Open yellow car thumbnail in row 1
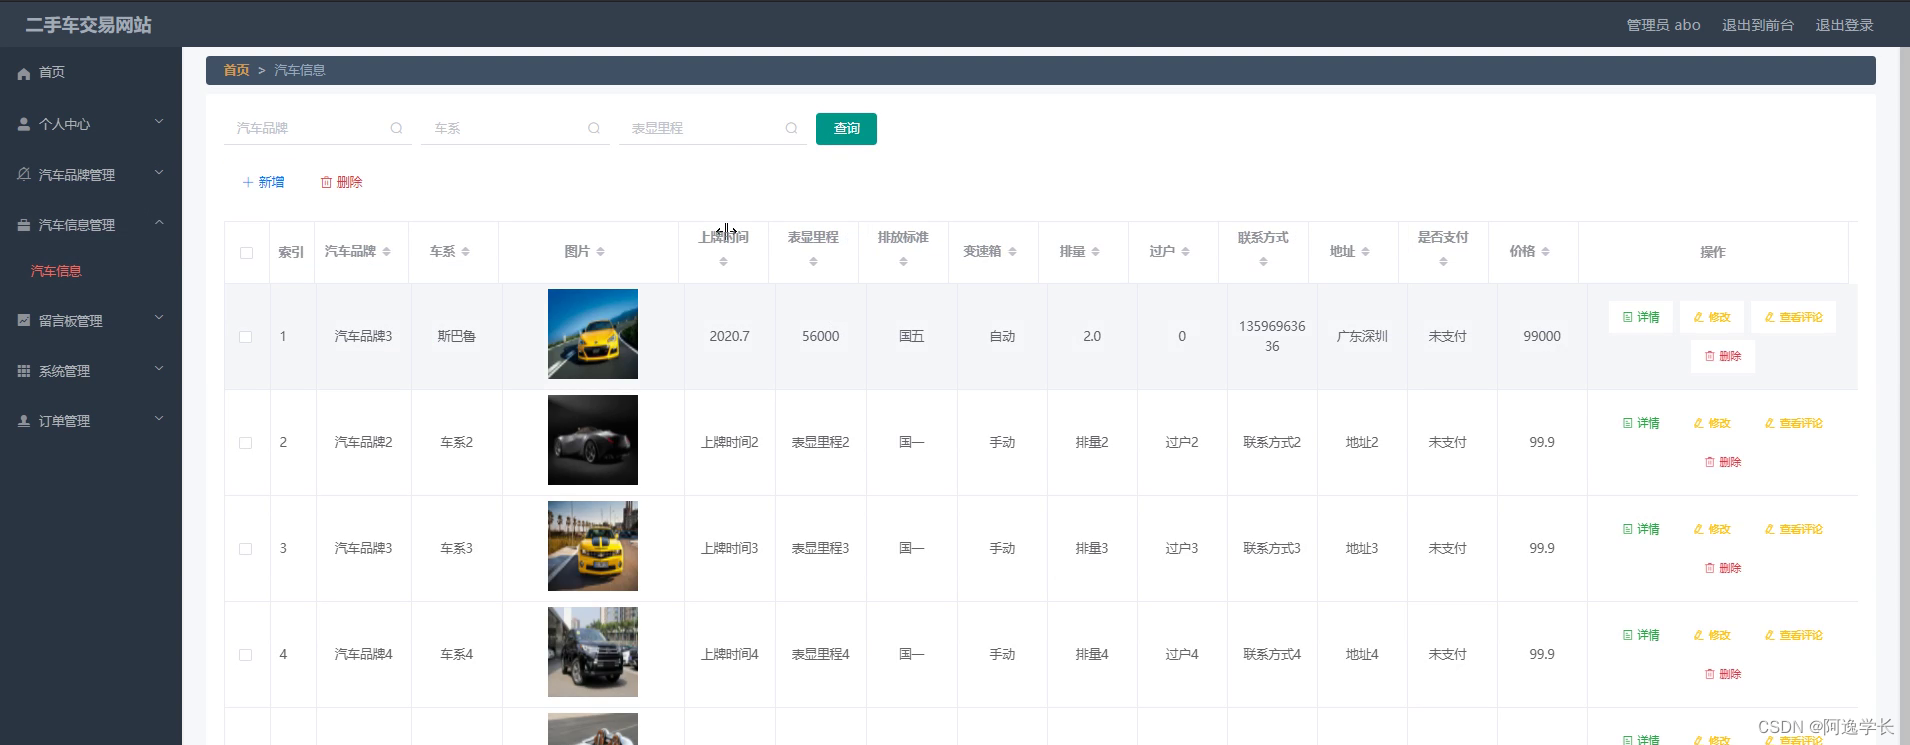This screenshot has height=745, width=1910. [x=593, y=334]
